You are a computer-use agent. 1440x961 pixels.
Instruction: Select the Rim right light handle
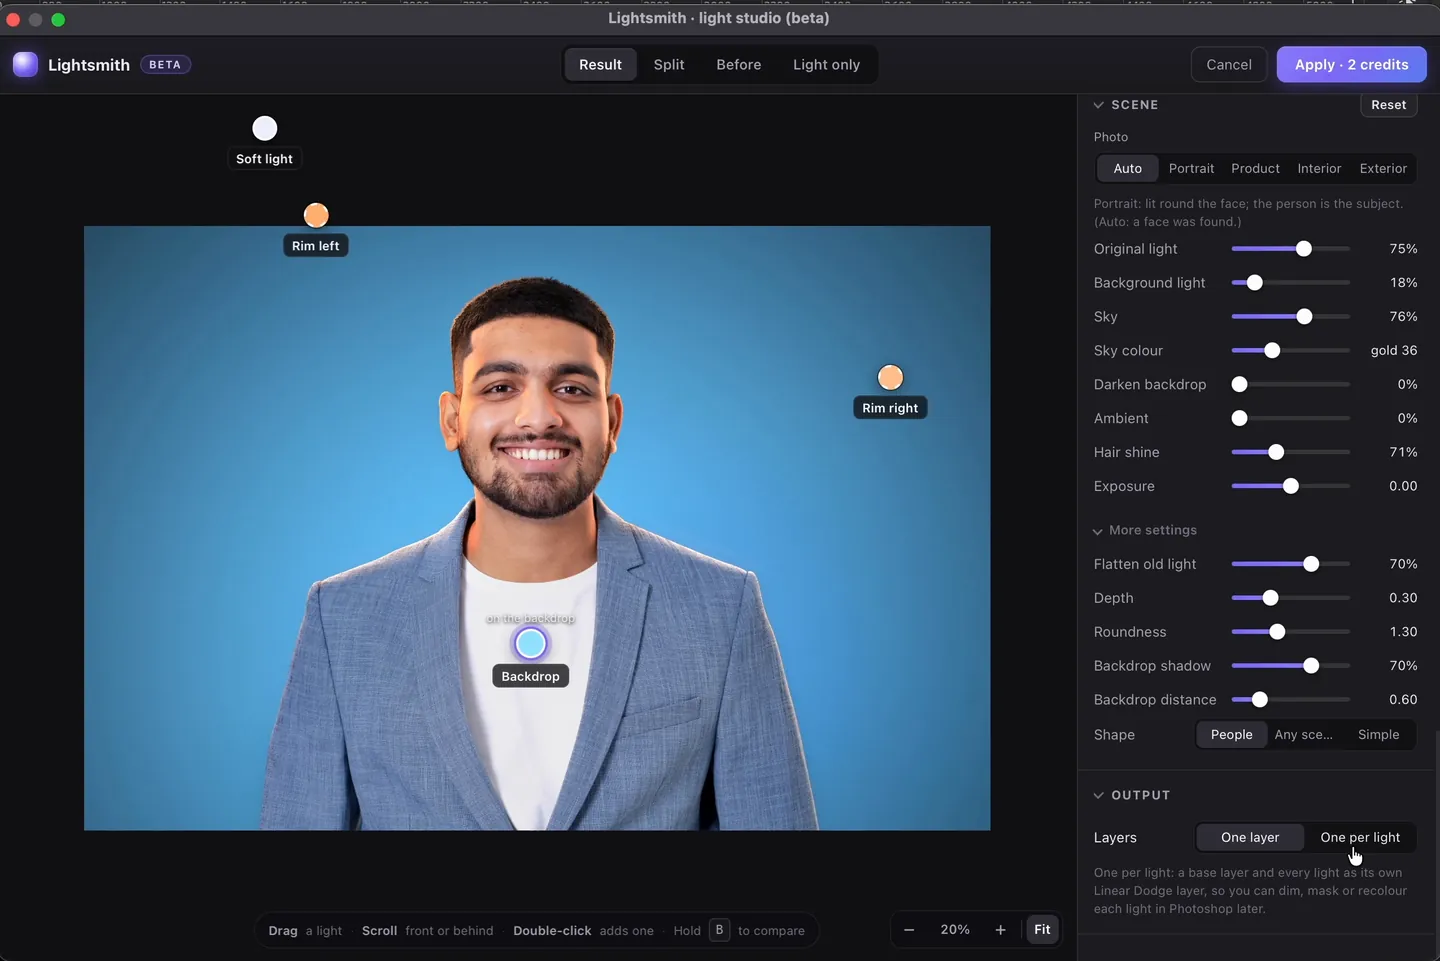click(x=890, y=377)
